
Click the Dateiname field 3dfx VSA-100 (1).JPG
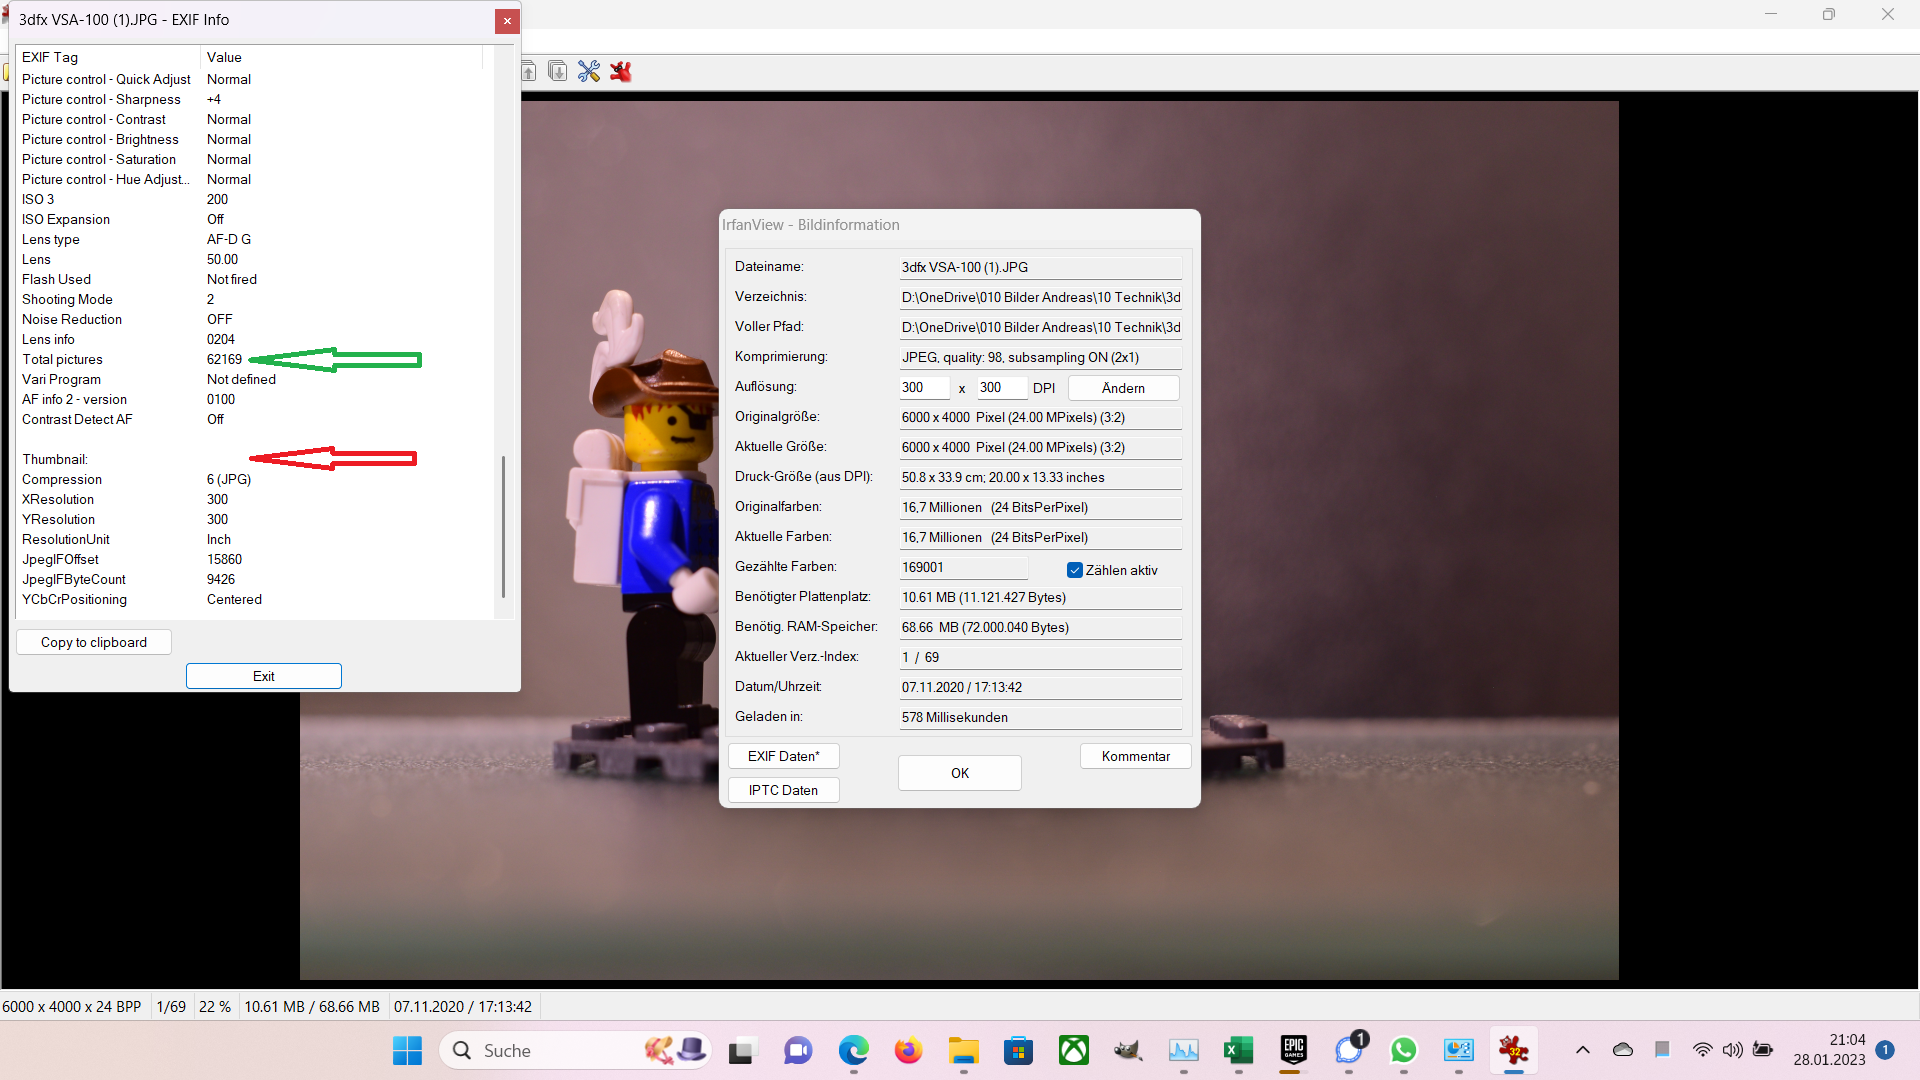(x=1040, y=267)
